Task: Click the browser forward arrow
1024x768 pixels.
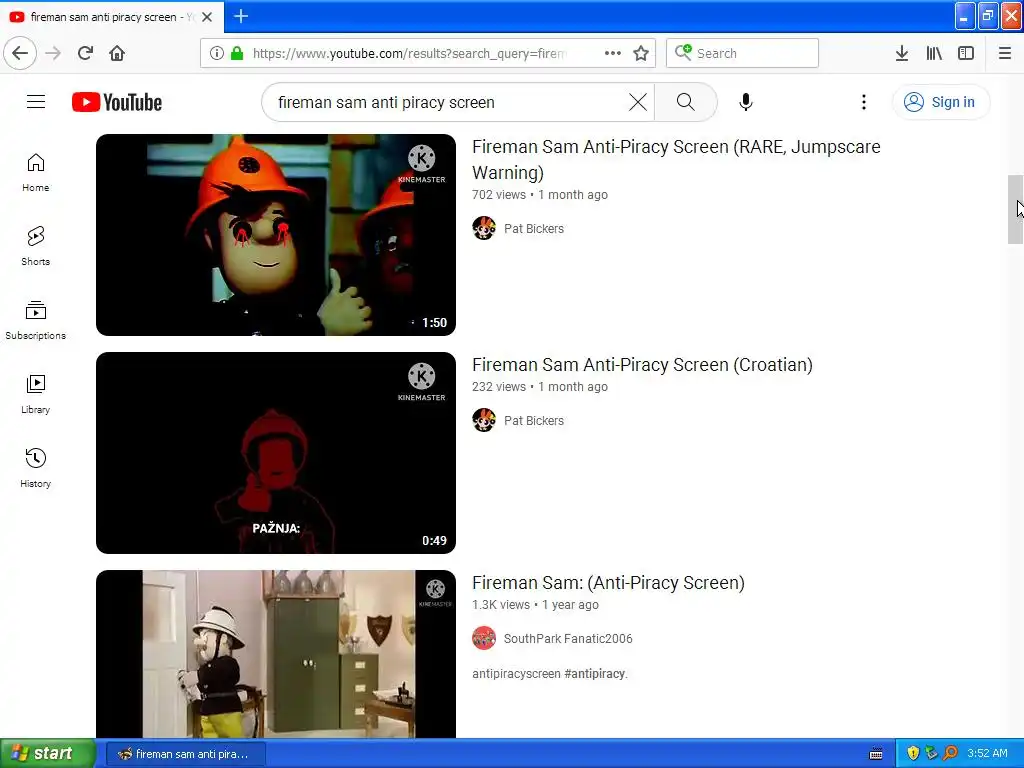Action: (x=53, y=53)
